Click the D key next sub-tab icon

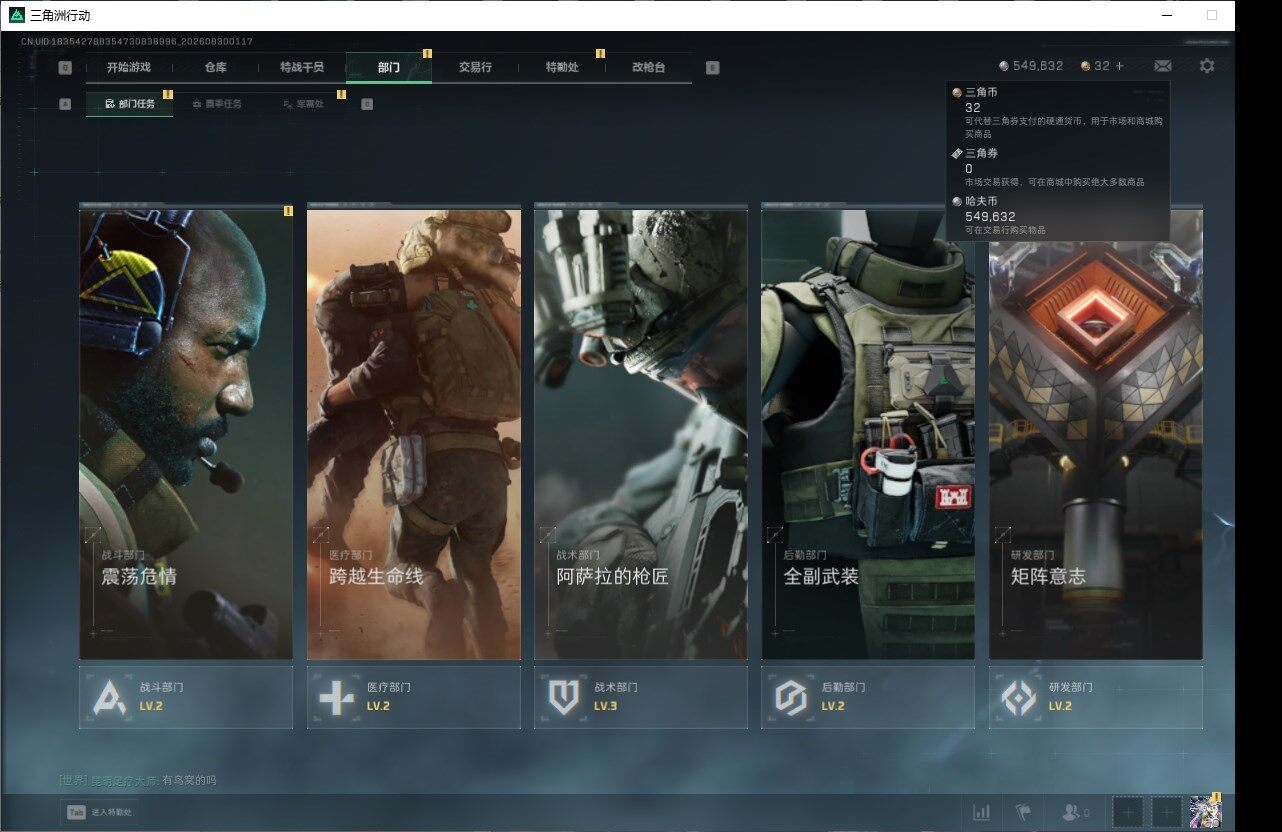367,103
